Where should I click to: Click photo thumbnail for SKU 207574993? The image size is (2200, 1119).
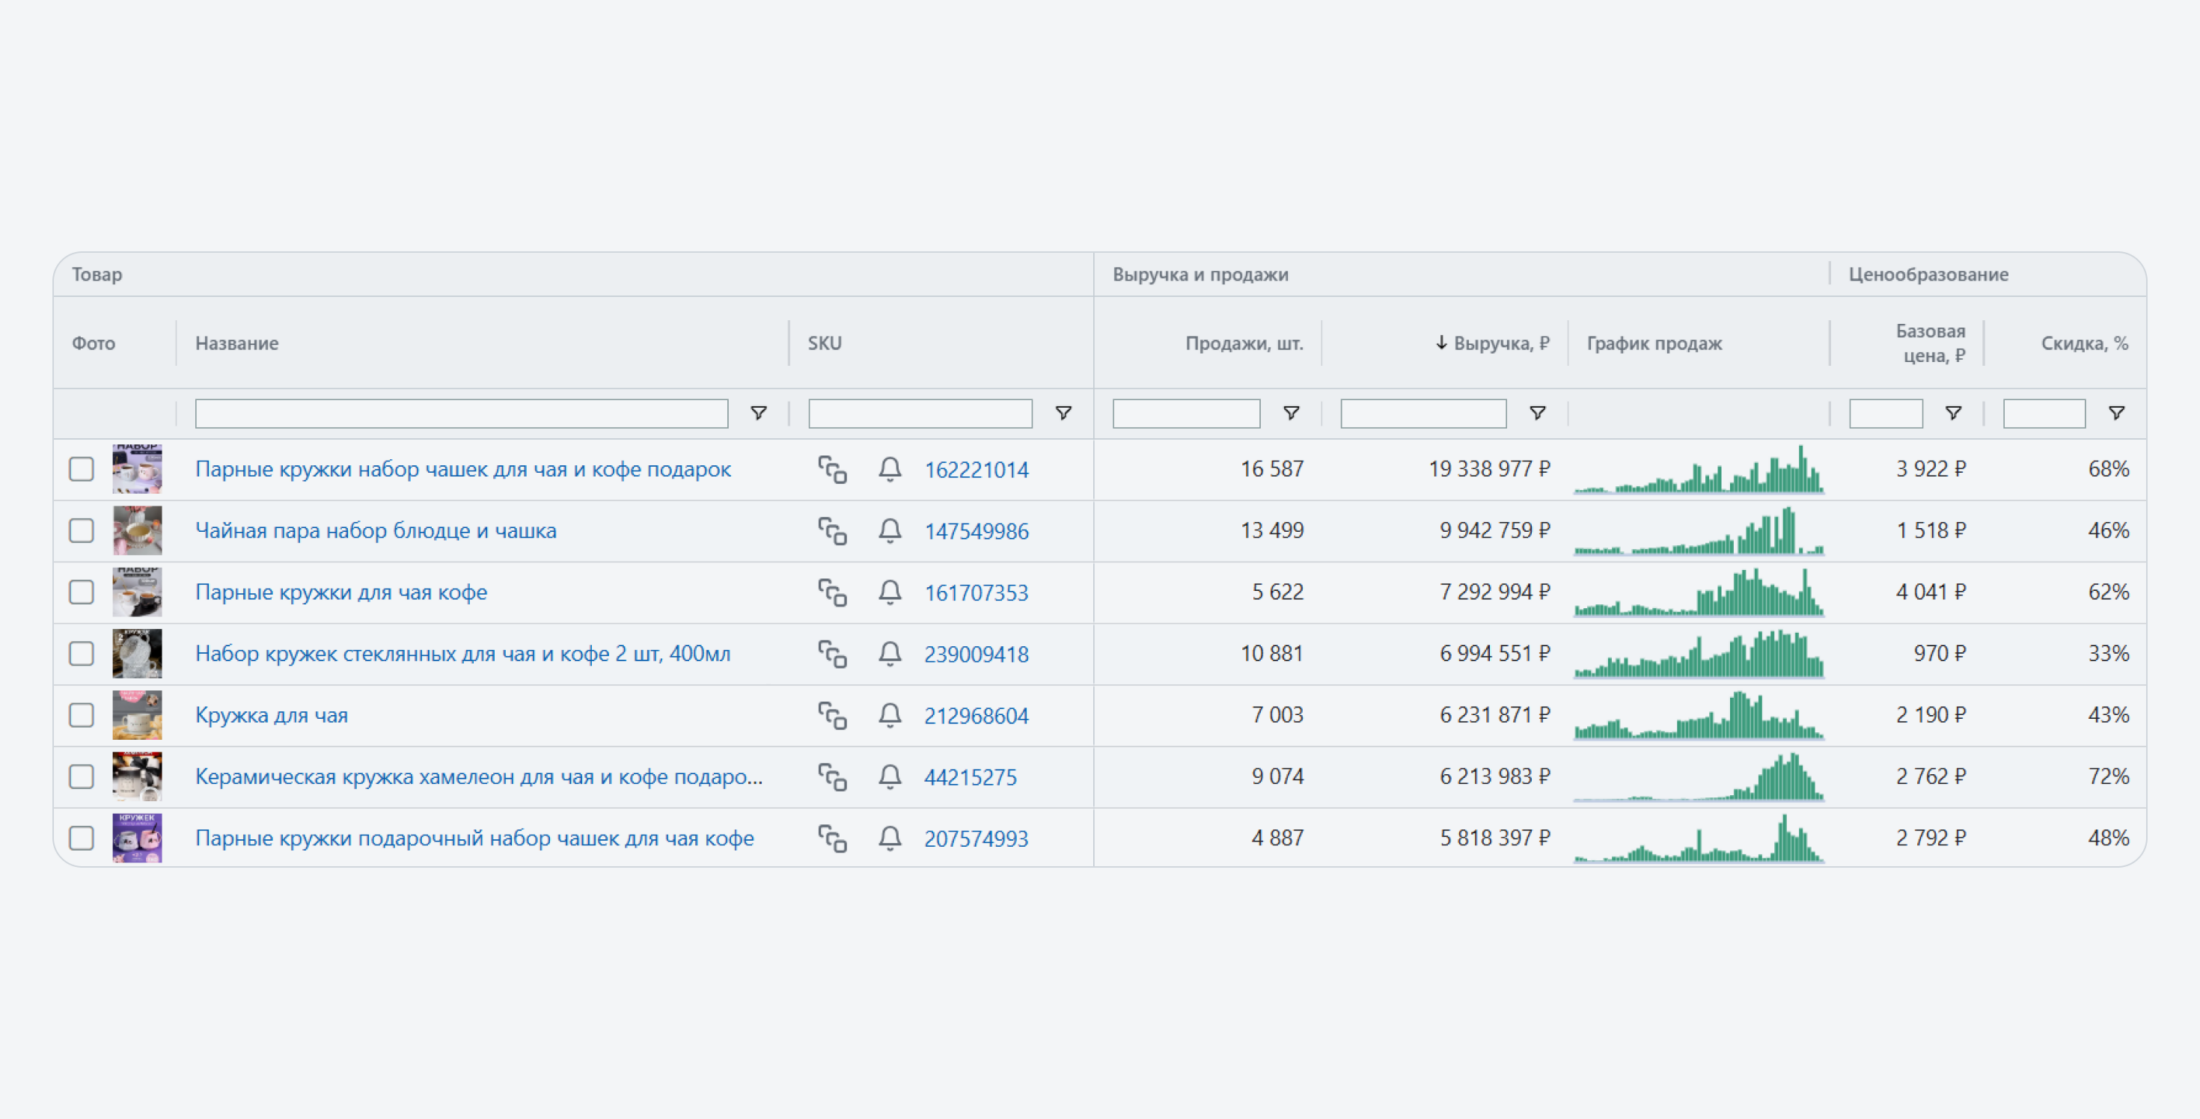(x=137, y=838)
